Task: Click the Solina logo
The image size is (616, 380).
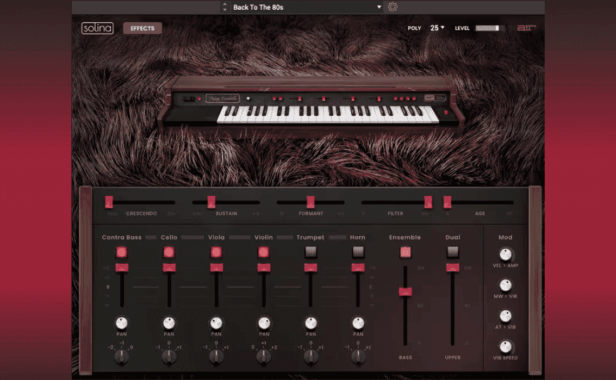Action: (x=97, y=28)
